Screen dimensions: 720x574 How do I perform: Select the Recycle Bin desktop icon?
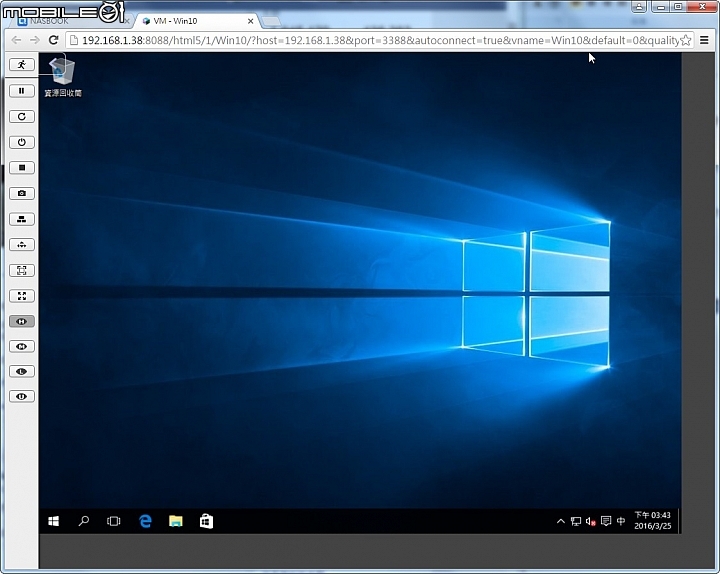[x=62, y=77]
